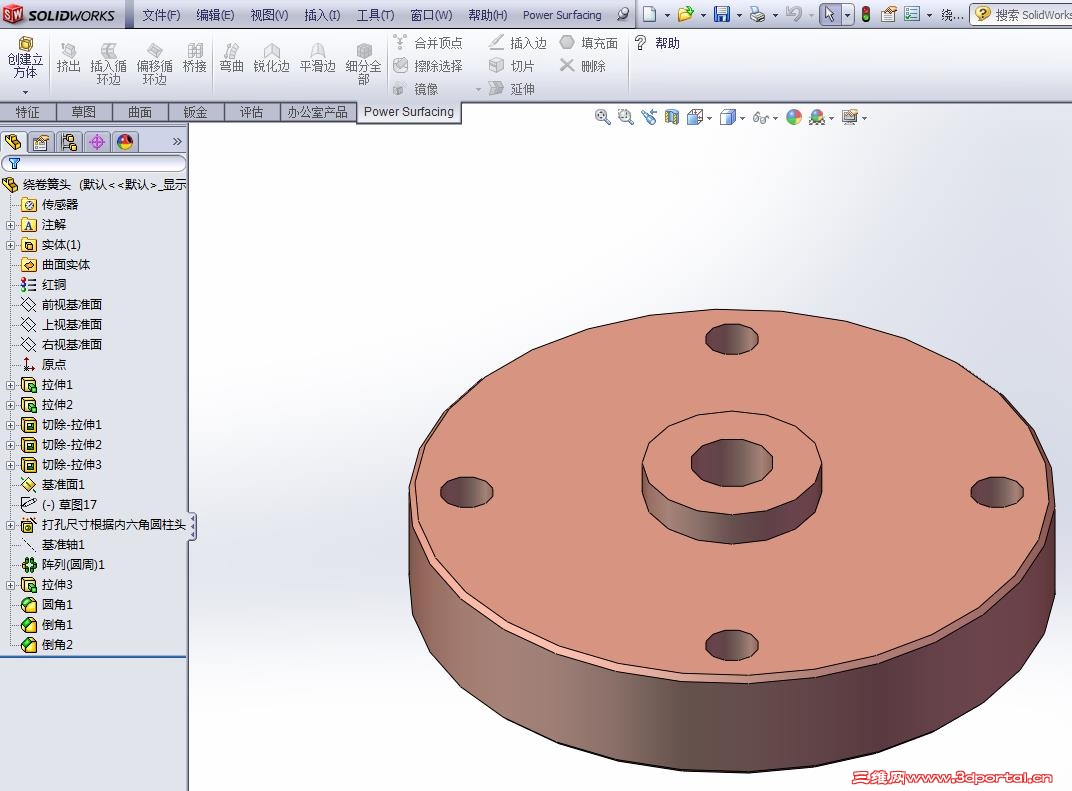Click the Rebuild traffic light icon
The height and width of the screenshot is (791, 1072).
click(x=866, y=14)
